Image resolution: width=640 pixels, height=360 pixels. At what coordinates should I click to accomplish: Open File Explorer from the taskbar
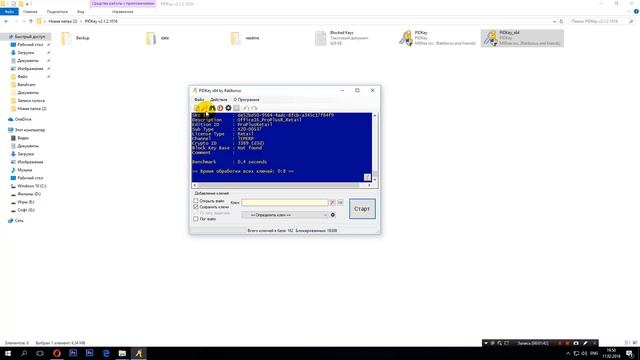tap(122, 353)
